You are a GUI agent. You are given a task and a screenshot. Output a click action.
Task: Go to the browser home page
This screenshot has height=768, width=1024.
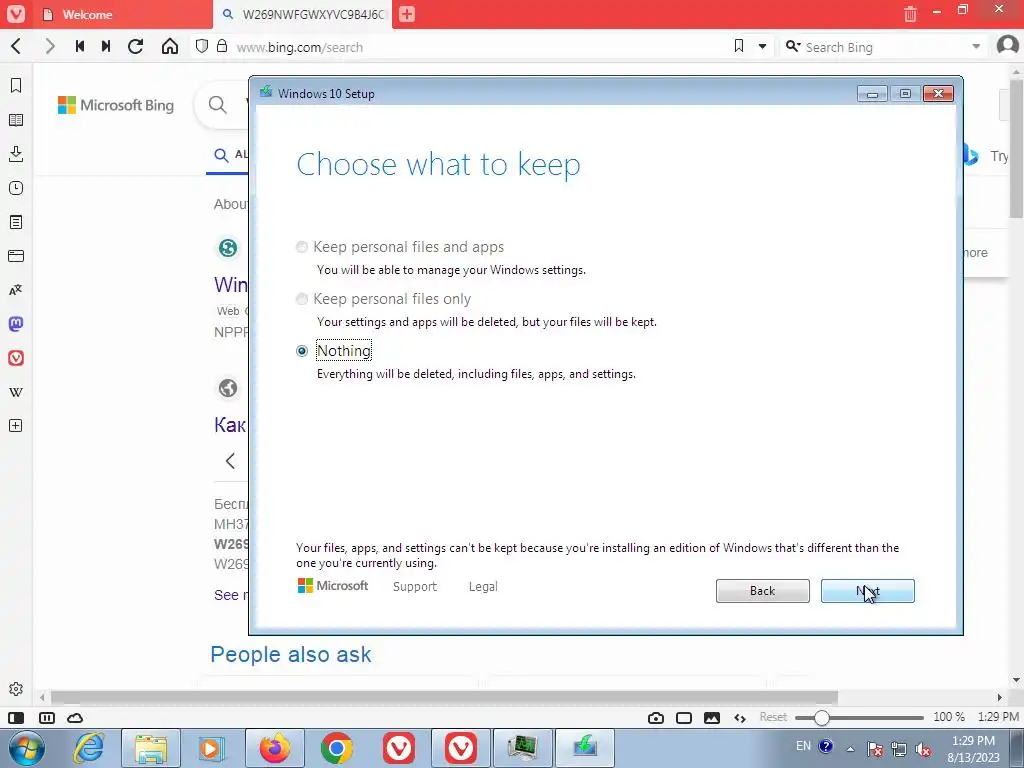[170, 46]
